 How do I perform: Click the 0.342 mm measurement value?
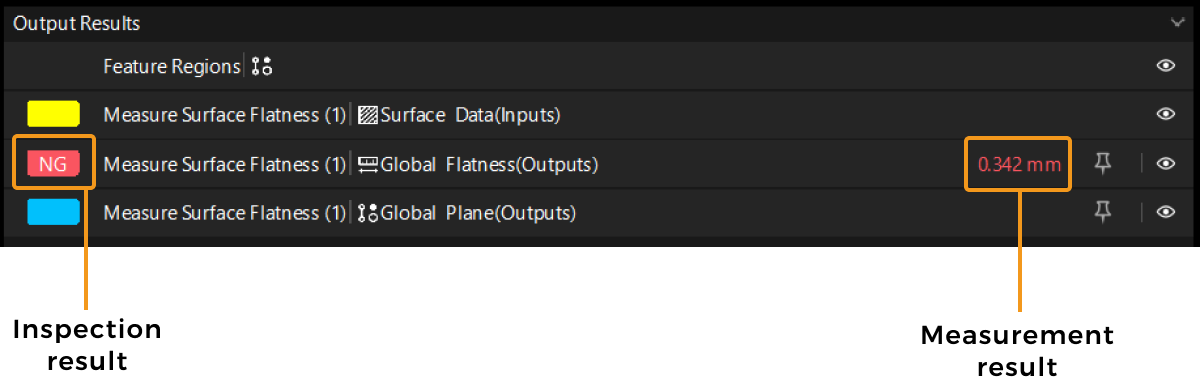tap(1019, 164)
